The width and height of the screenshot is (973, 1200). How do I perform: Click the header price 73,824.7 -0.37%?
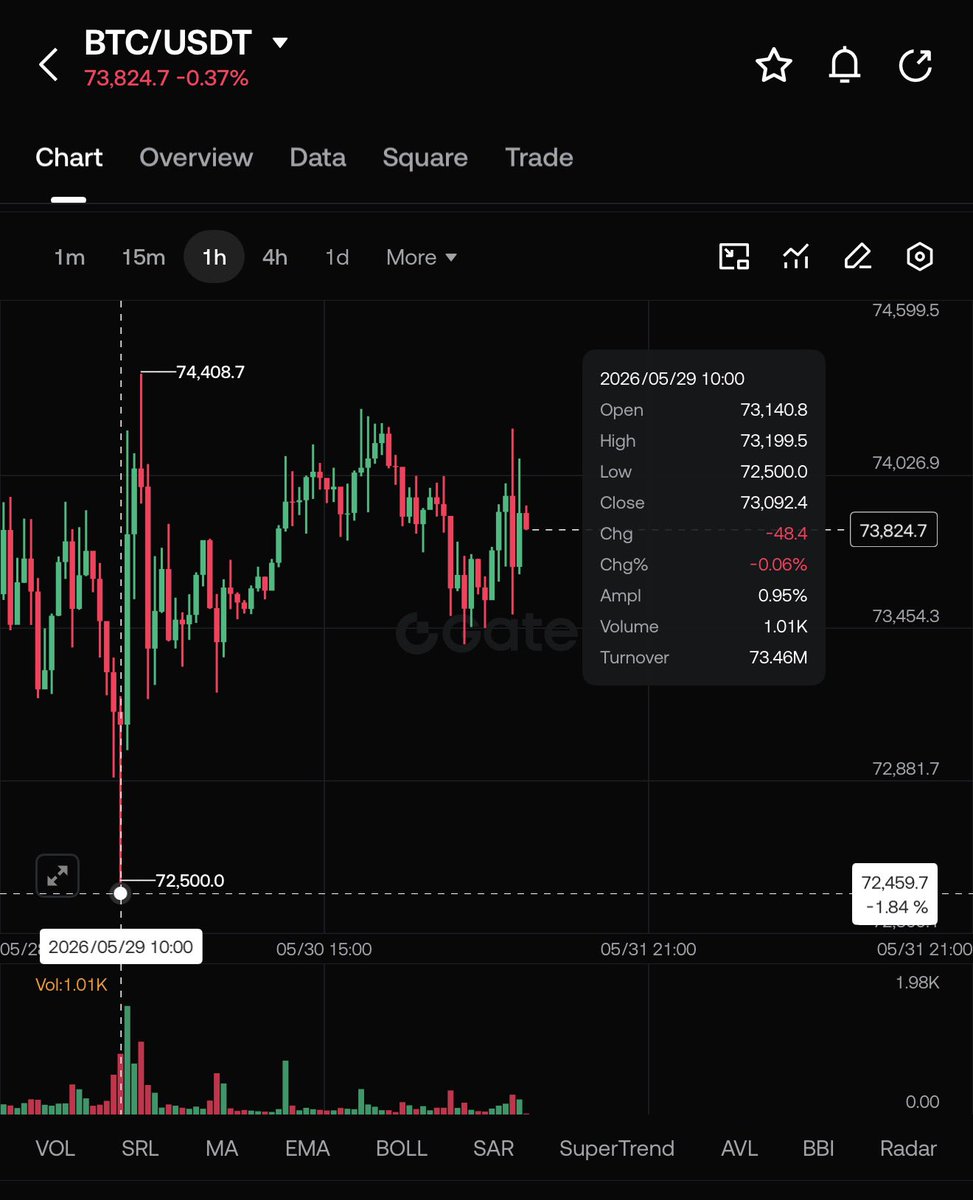(166, 78)
